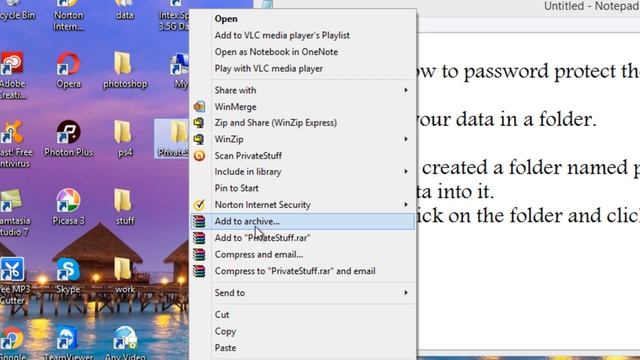Expand the Include in library submenu arrow
640x360 pixels.
pos(406,171)
